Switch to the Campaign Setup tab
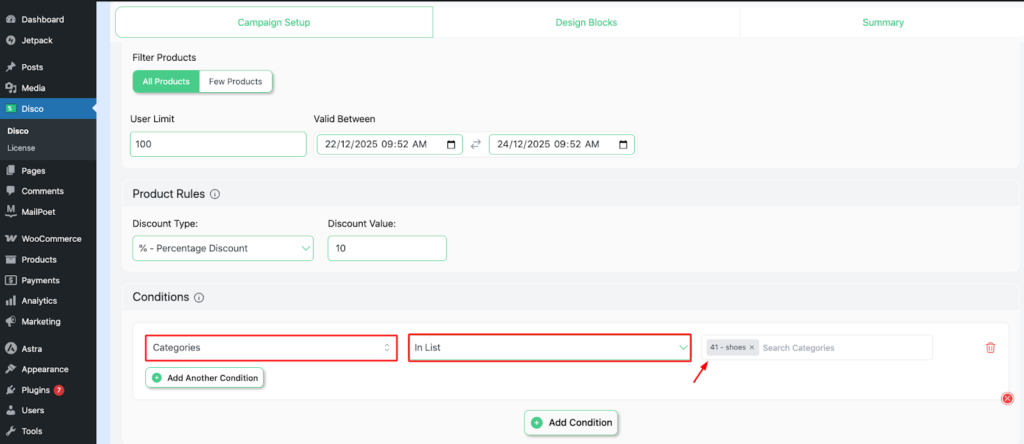 click(274, 22)
